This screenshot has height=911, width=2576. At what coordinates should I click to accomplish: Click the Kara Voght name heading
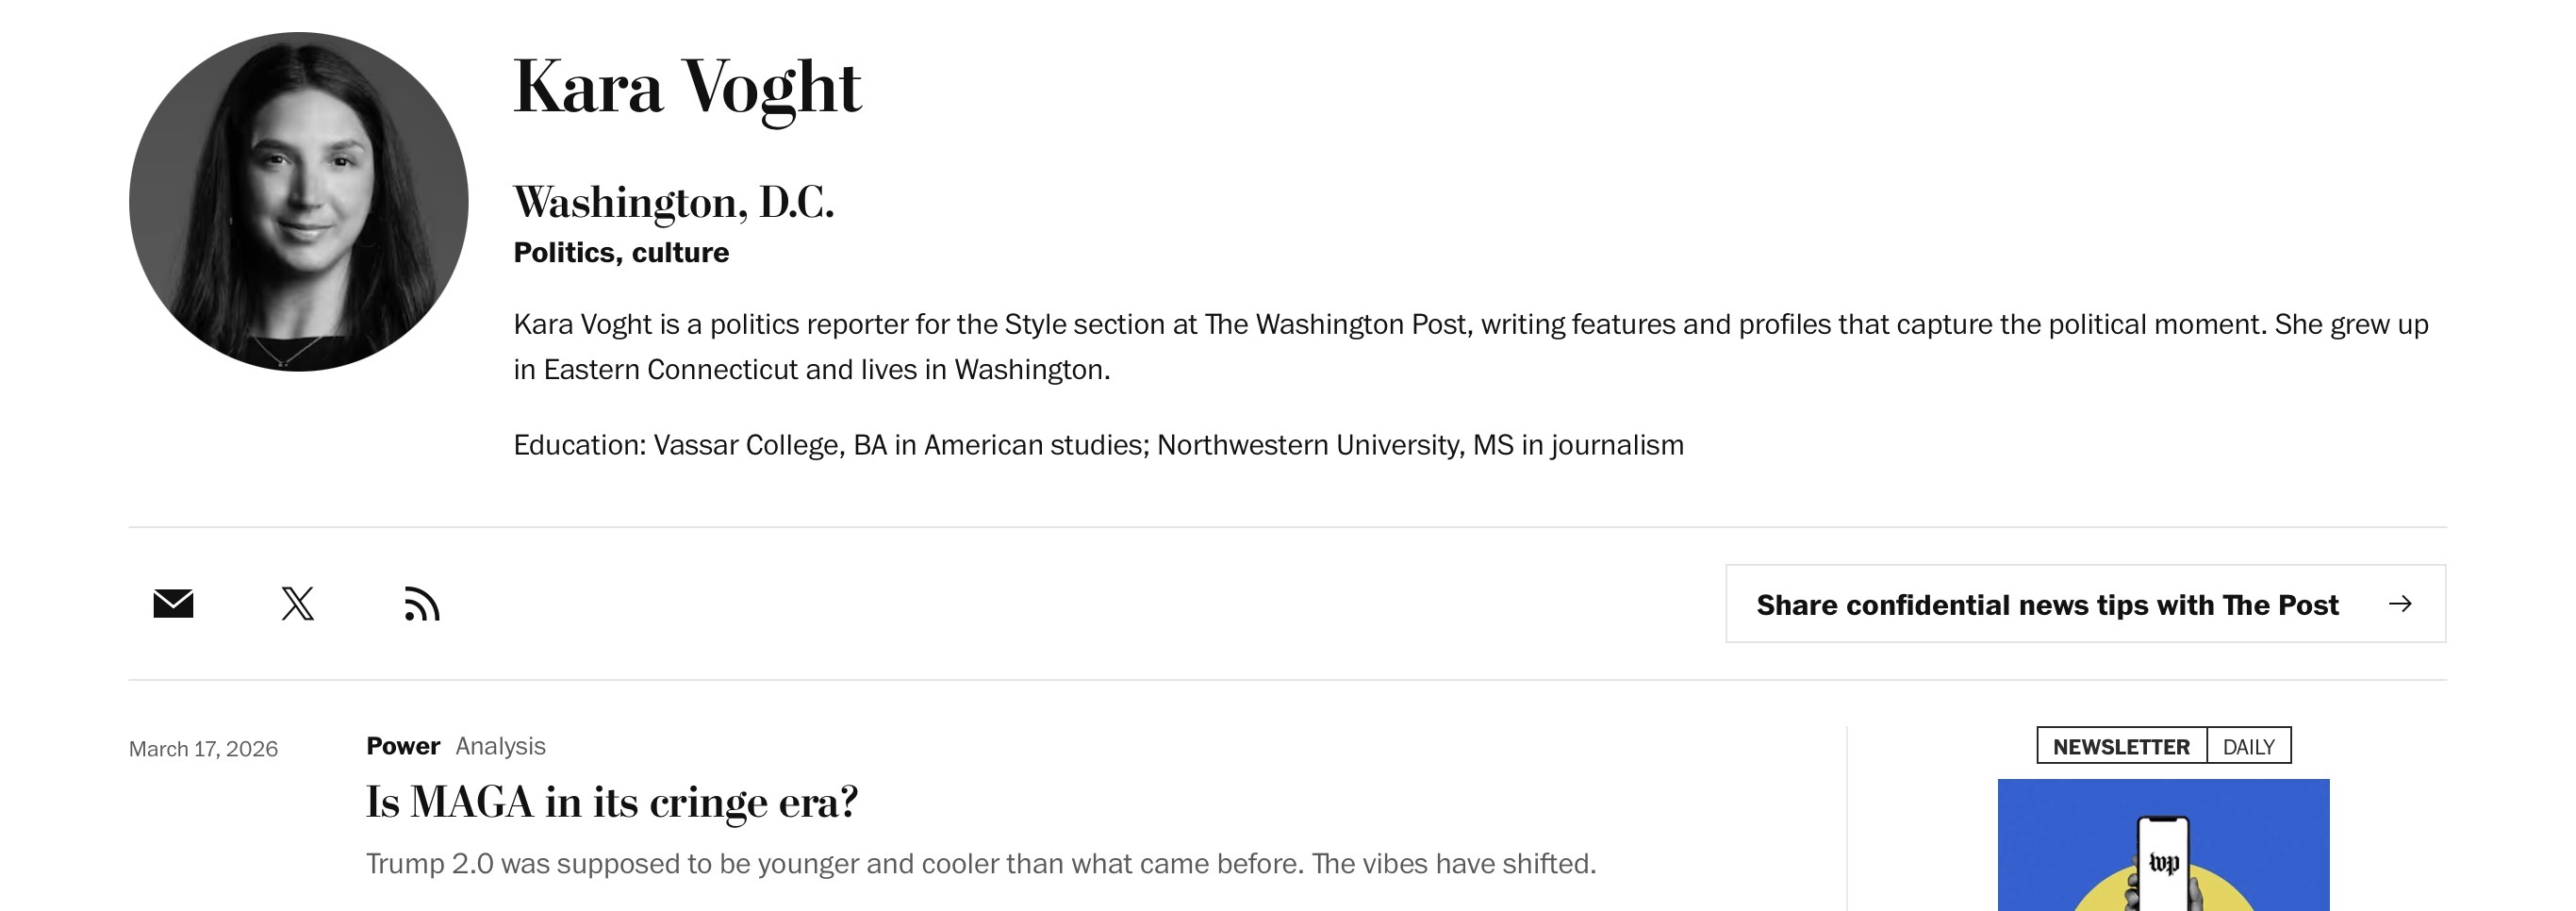click(687, 88)
